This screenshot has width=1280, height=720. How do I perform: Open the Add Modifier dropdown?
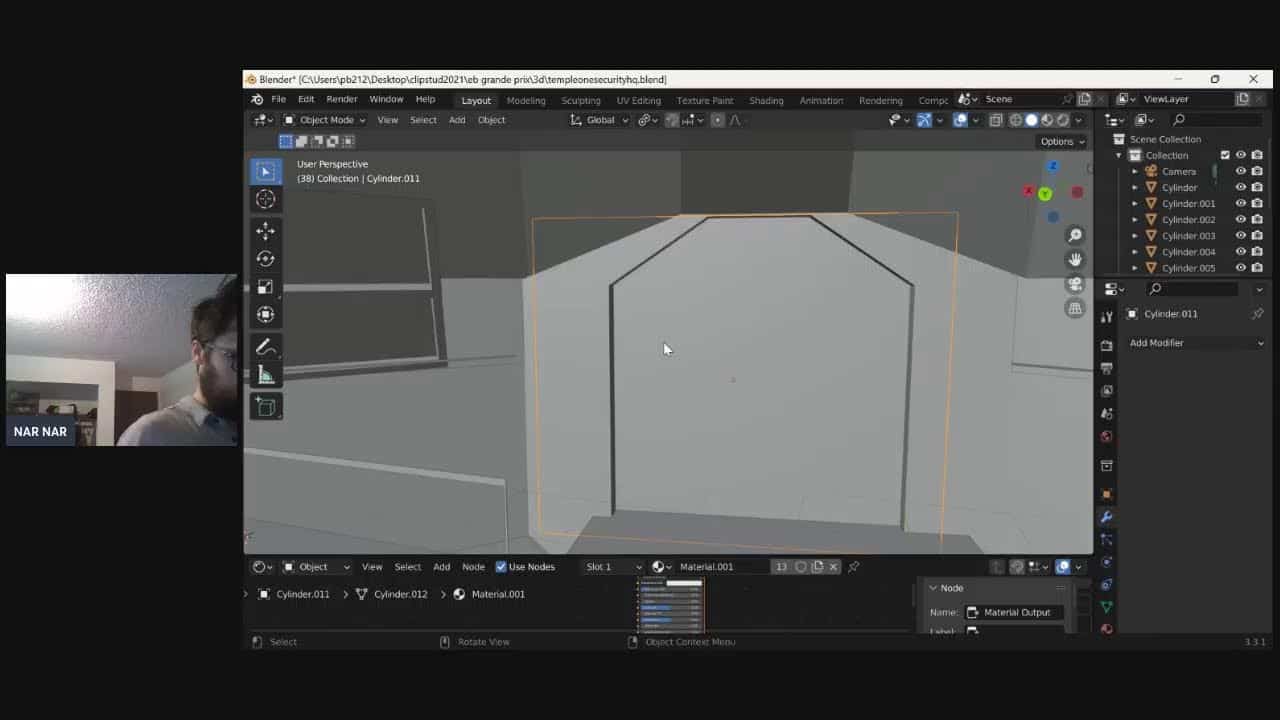pos(1196,343)
